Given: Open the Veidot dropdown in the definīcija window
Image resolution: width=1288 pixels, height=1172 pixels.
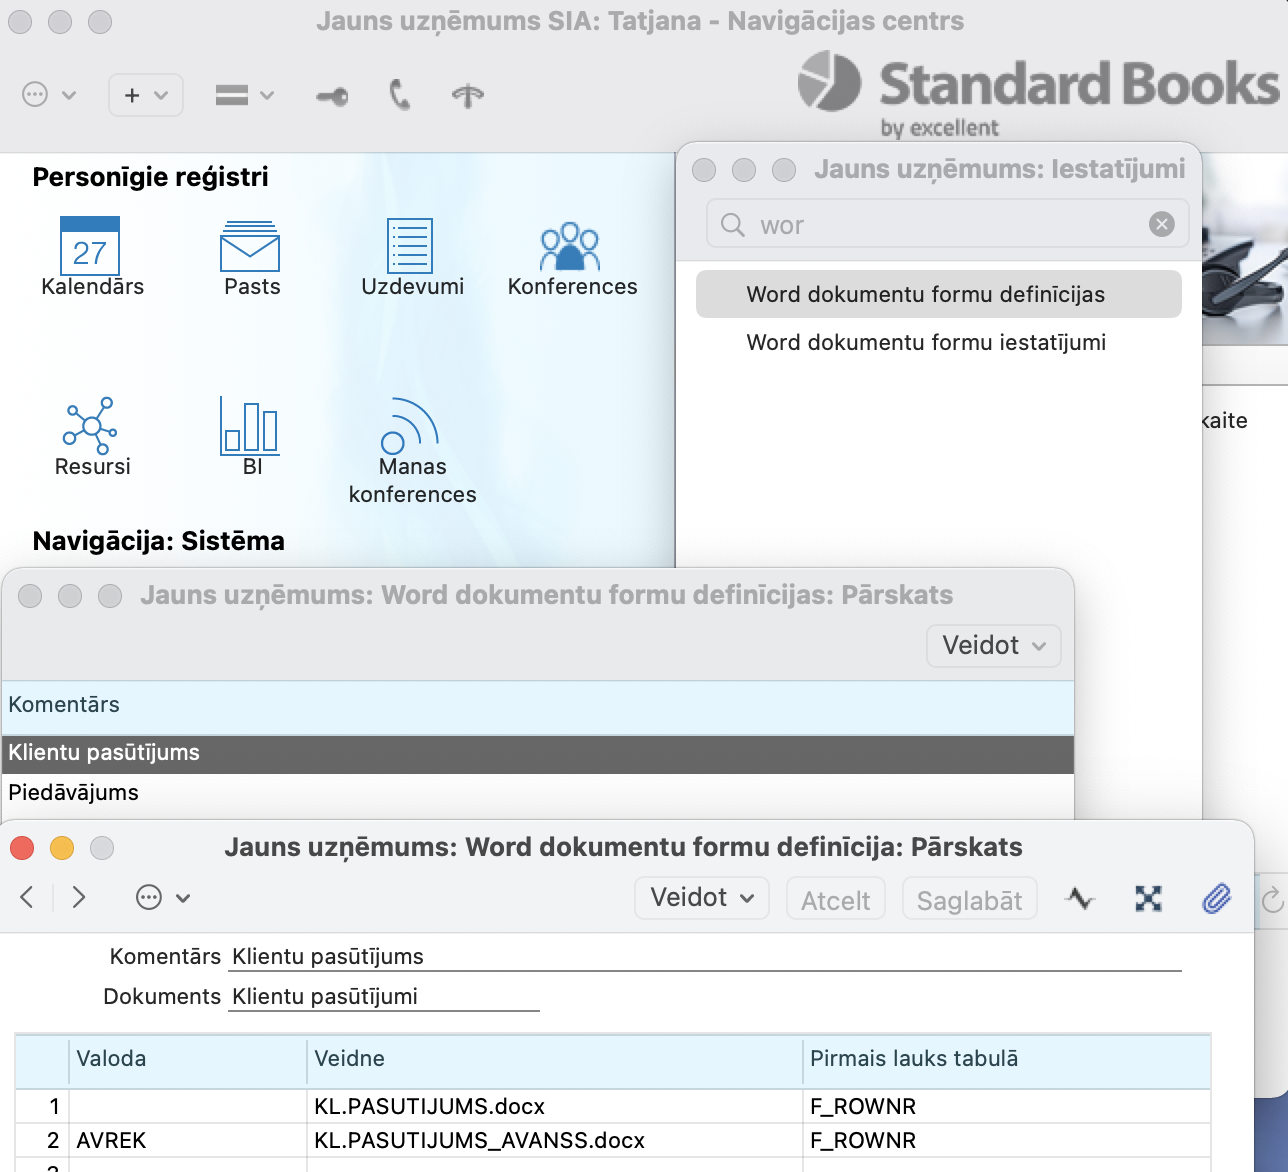Looking at the screenshot, I should (701, 898).
